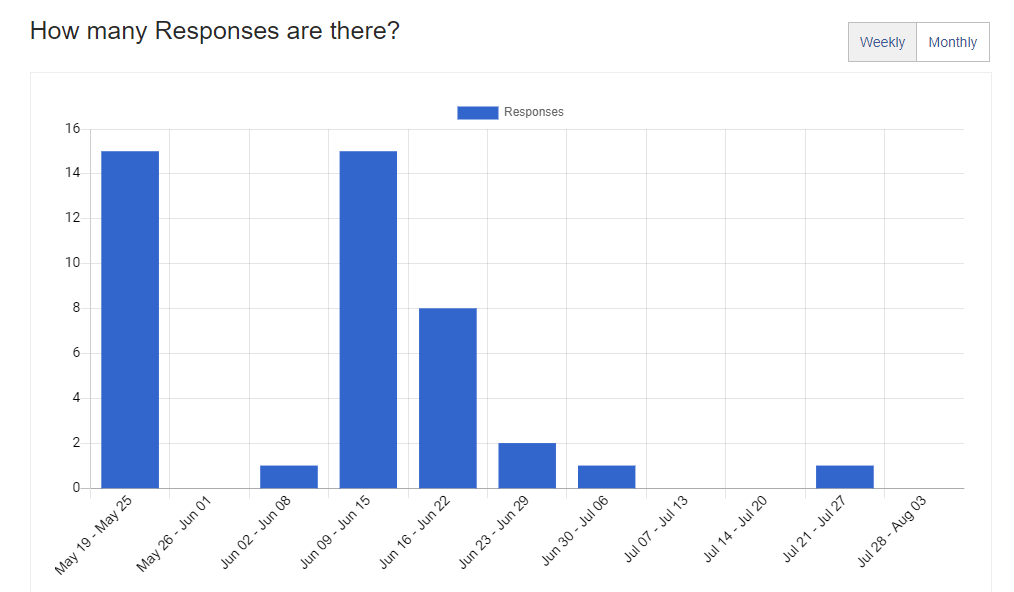
Task: Click the May 19 - May 25 bar
Action: click(130, 319)
